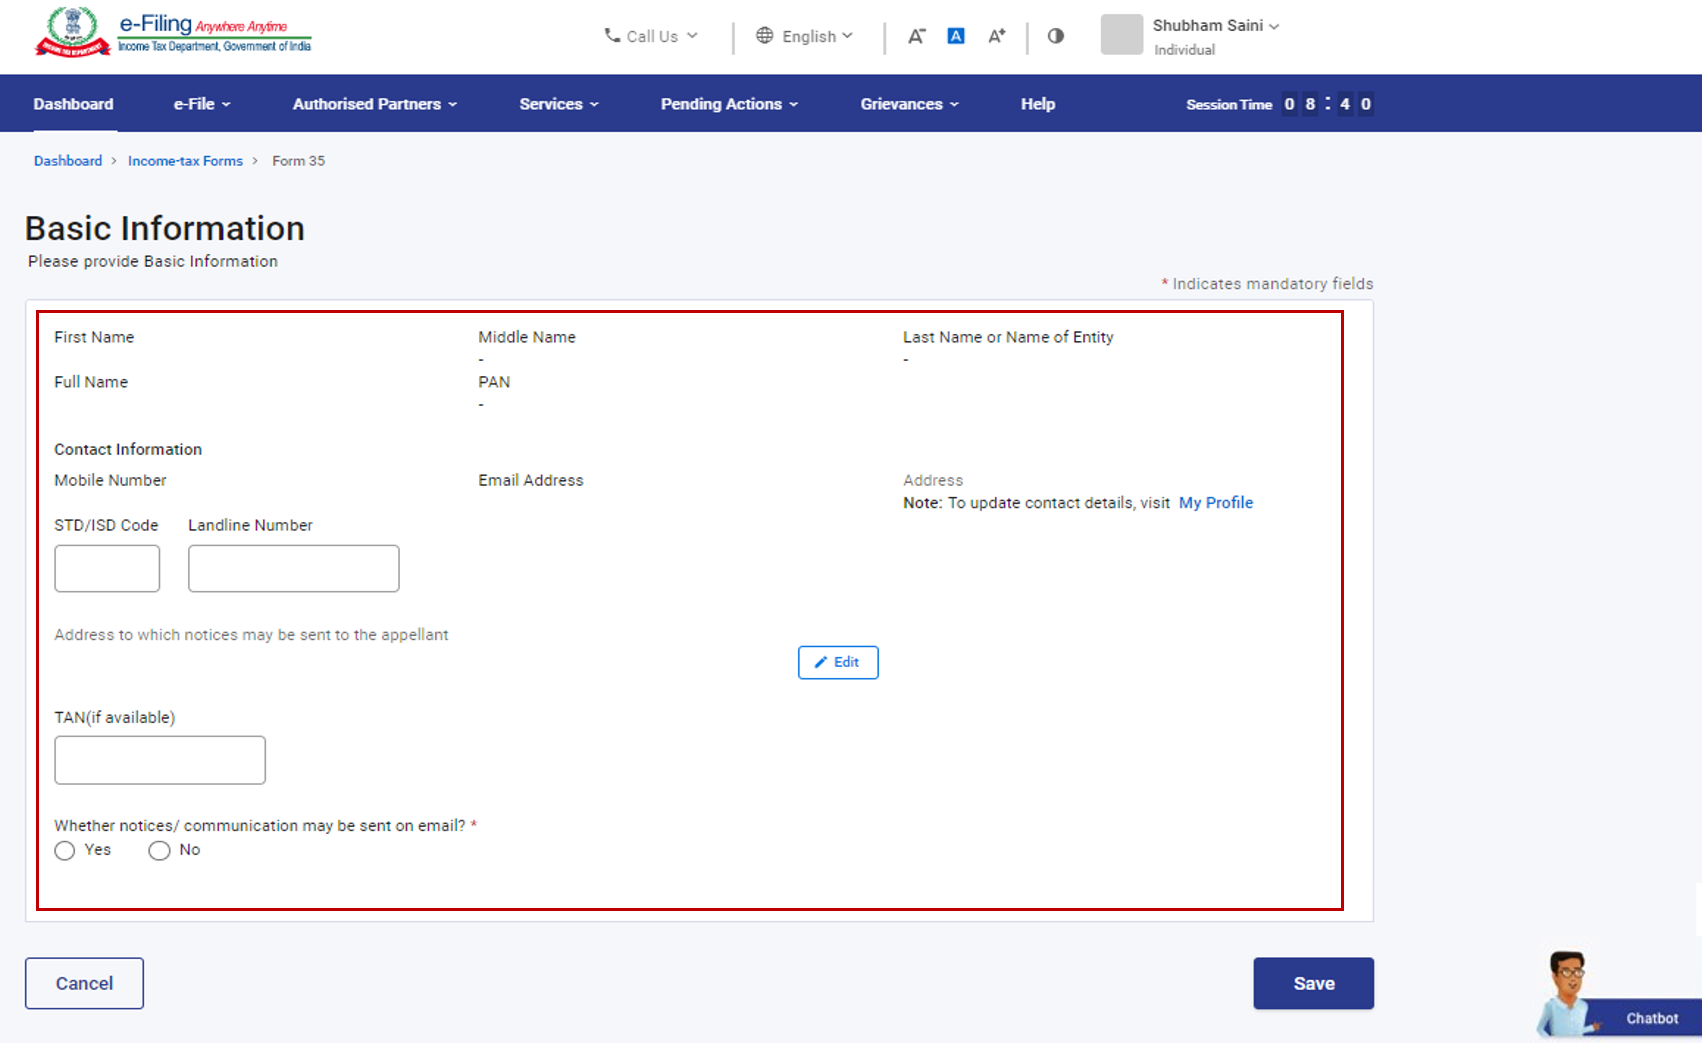
Task: Select Yes for notices sent on email
Action: click(64, 850)
